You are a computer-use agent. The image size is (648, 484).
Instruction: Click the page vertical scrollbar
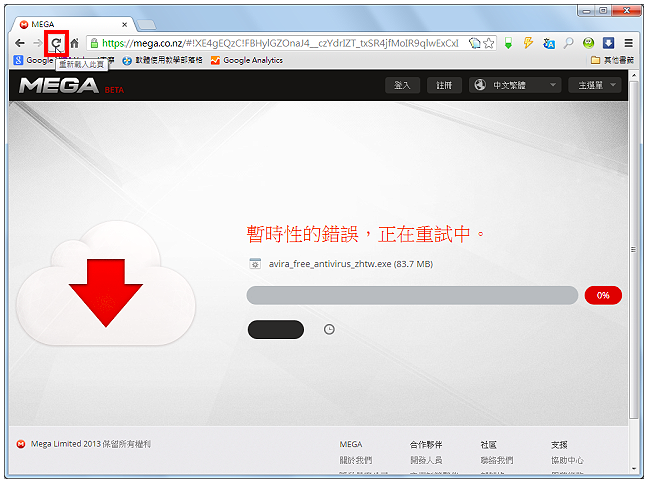[633, 249]
